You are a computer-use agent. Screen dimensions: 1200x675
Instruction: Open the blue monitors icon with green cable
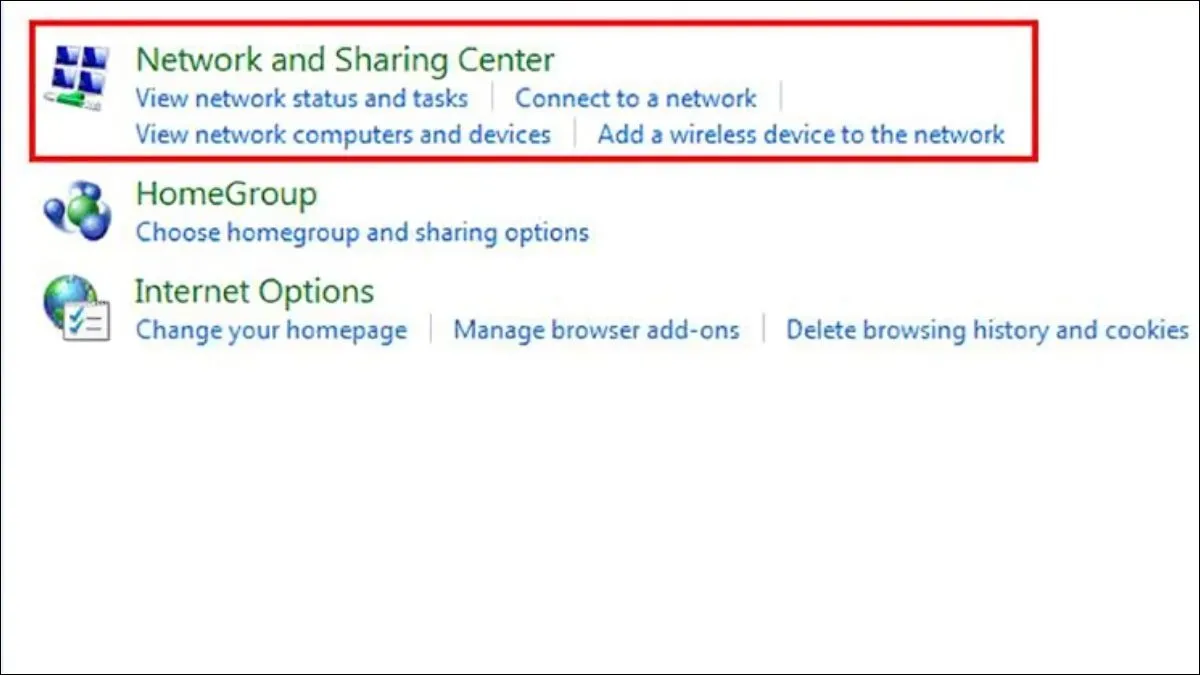(79, 77)
